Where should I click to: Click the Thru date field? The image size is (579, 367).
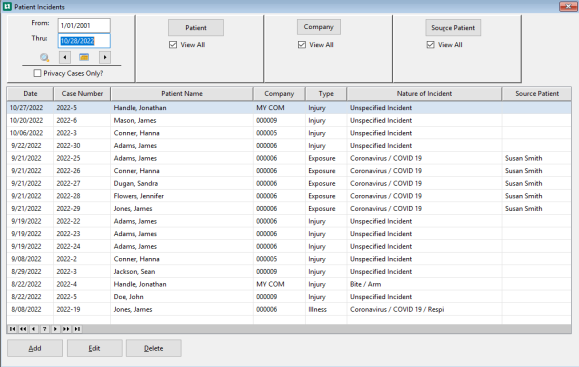[x=84, y=41]
